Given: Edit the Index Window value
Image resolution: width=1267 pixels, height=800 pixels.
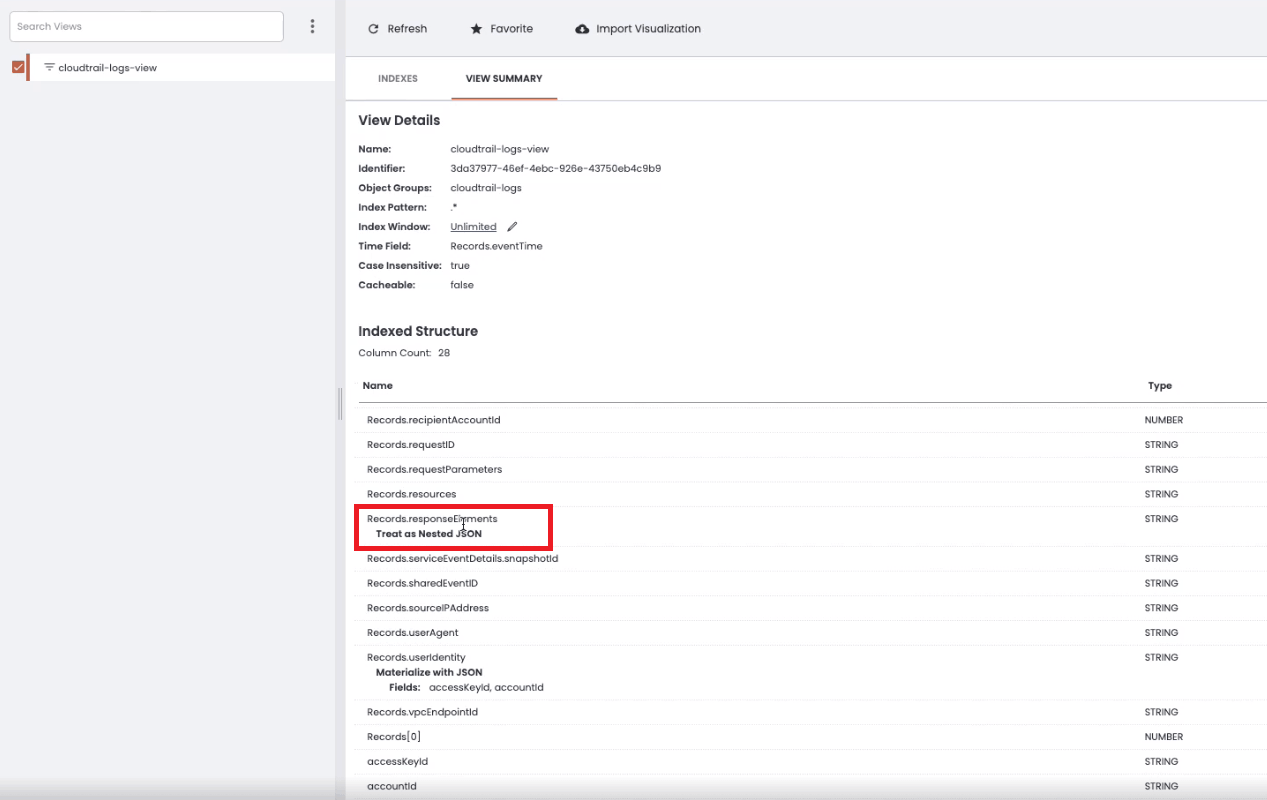Looking at the screenshot, I should pyautogui.click(x=511, y=226).
